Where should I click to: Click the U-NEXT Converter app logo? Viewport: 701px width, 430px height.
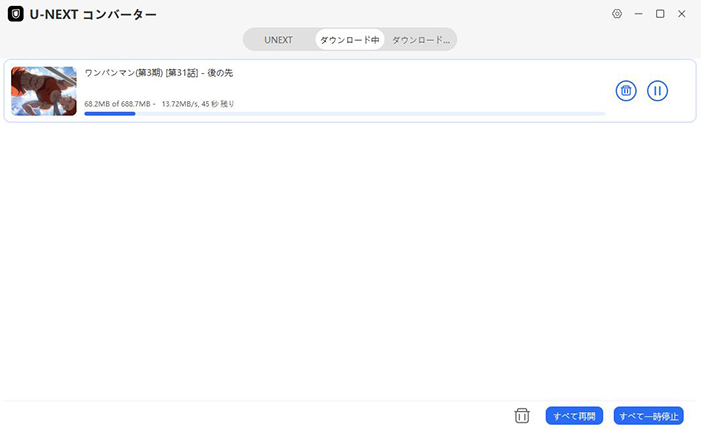(16, 14)
